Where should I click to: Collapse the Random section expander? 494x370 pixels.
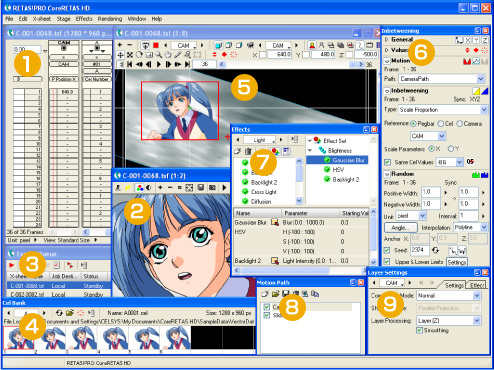[387, 174]
